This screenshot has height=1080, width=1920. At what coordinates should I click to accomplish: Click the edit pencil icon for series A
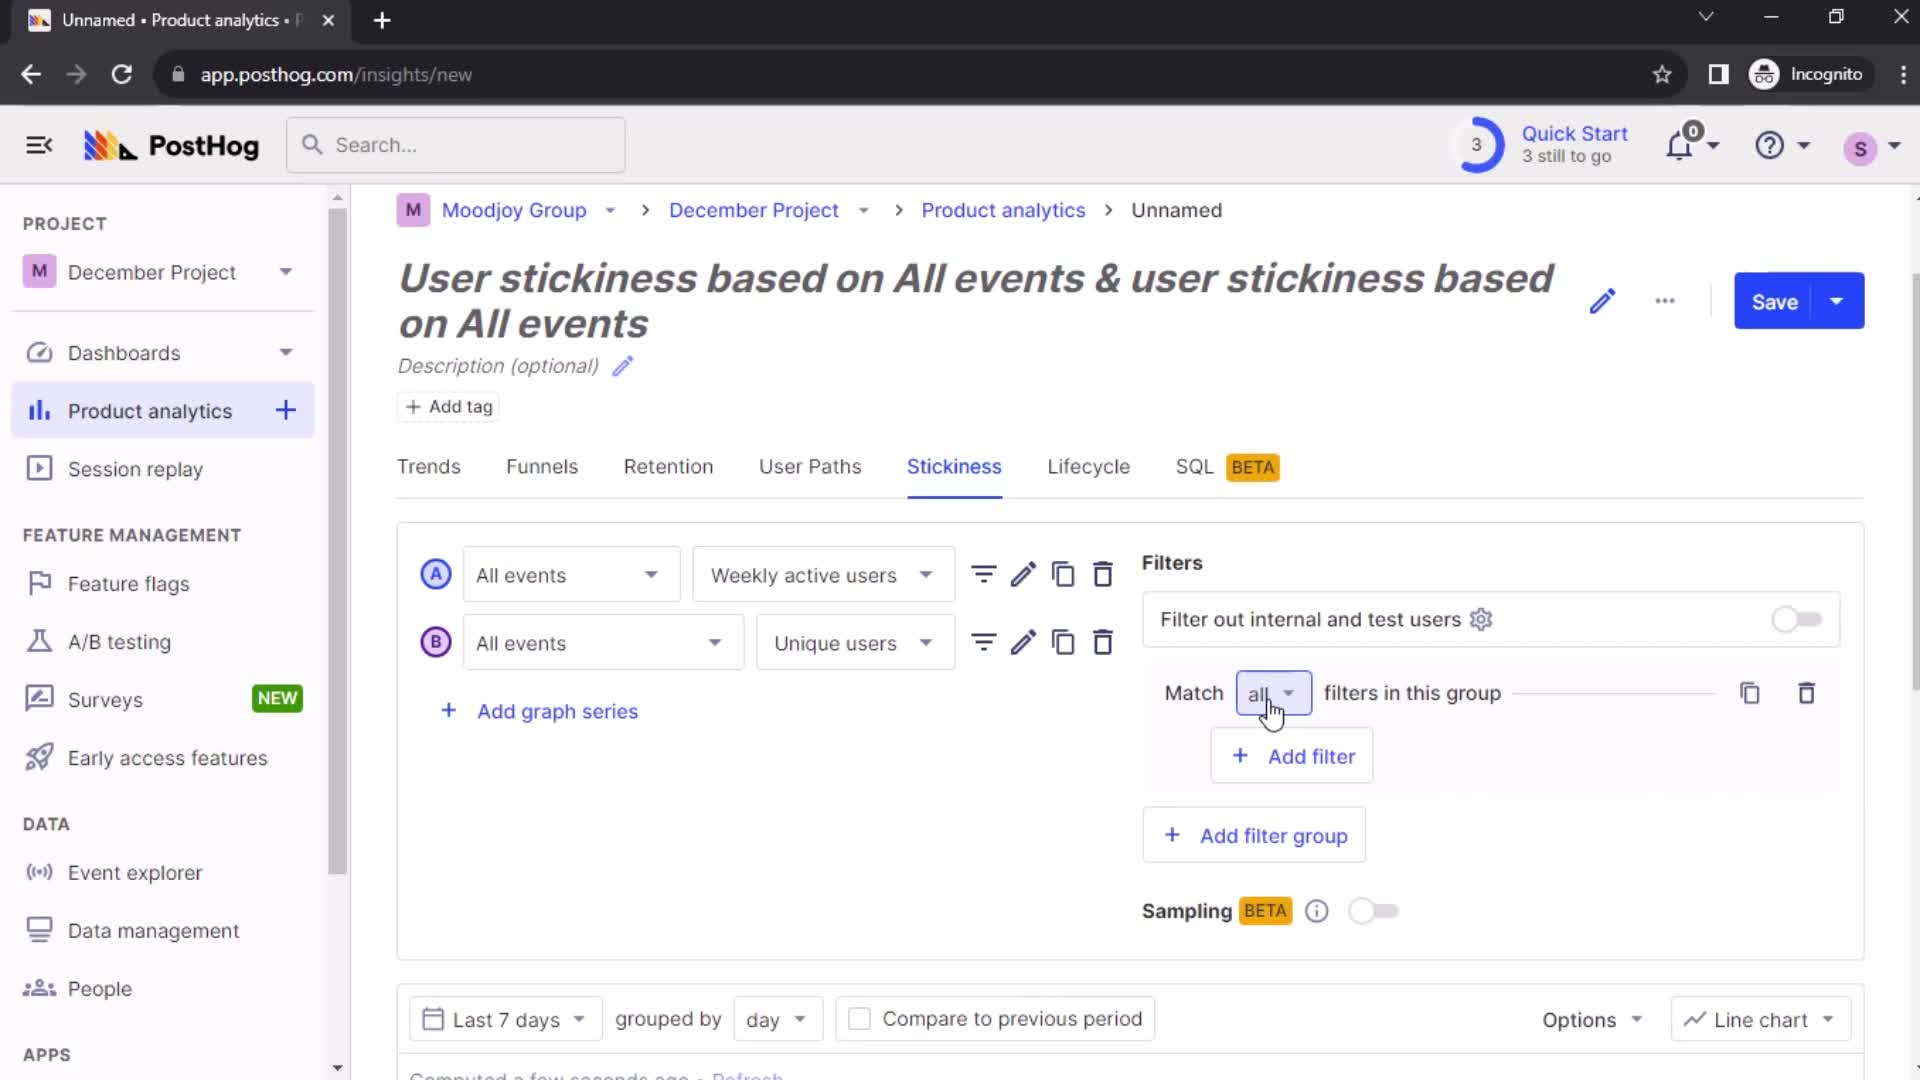pyautogui.click(x=1025, y=575)
